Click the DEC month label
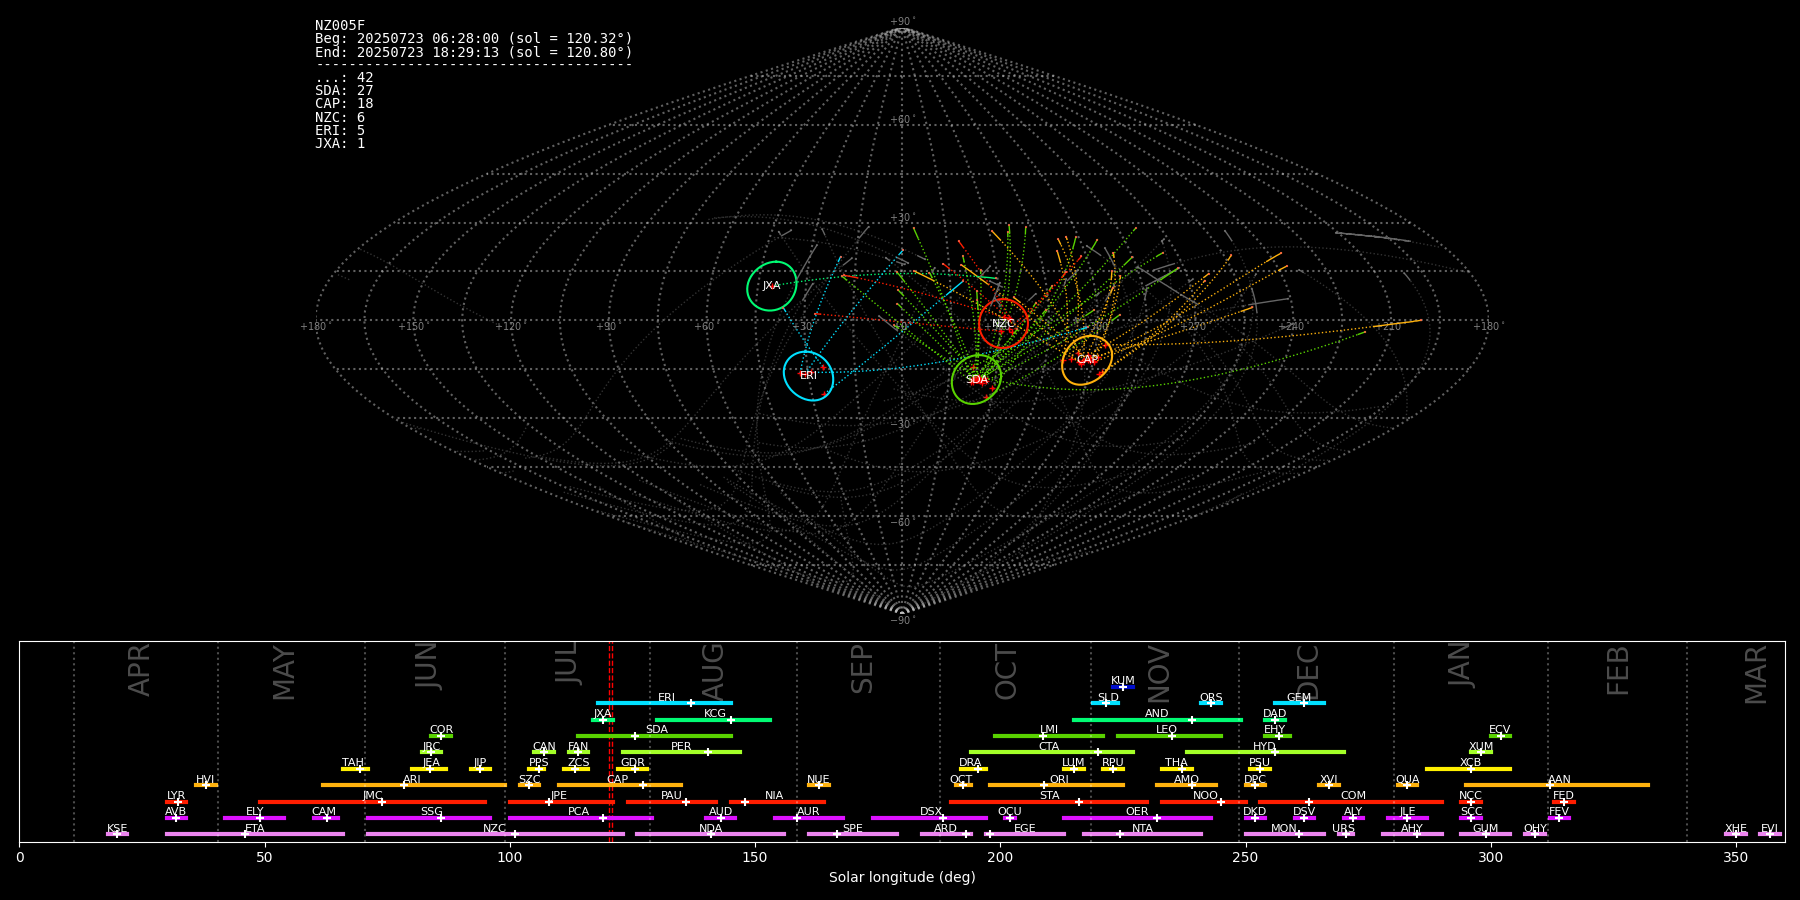The image size is (1800, 900). pos(1308,672)
